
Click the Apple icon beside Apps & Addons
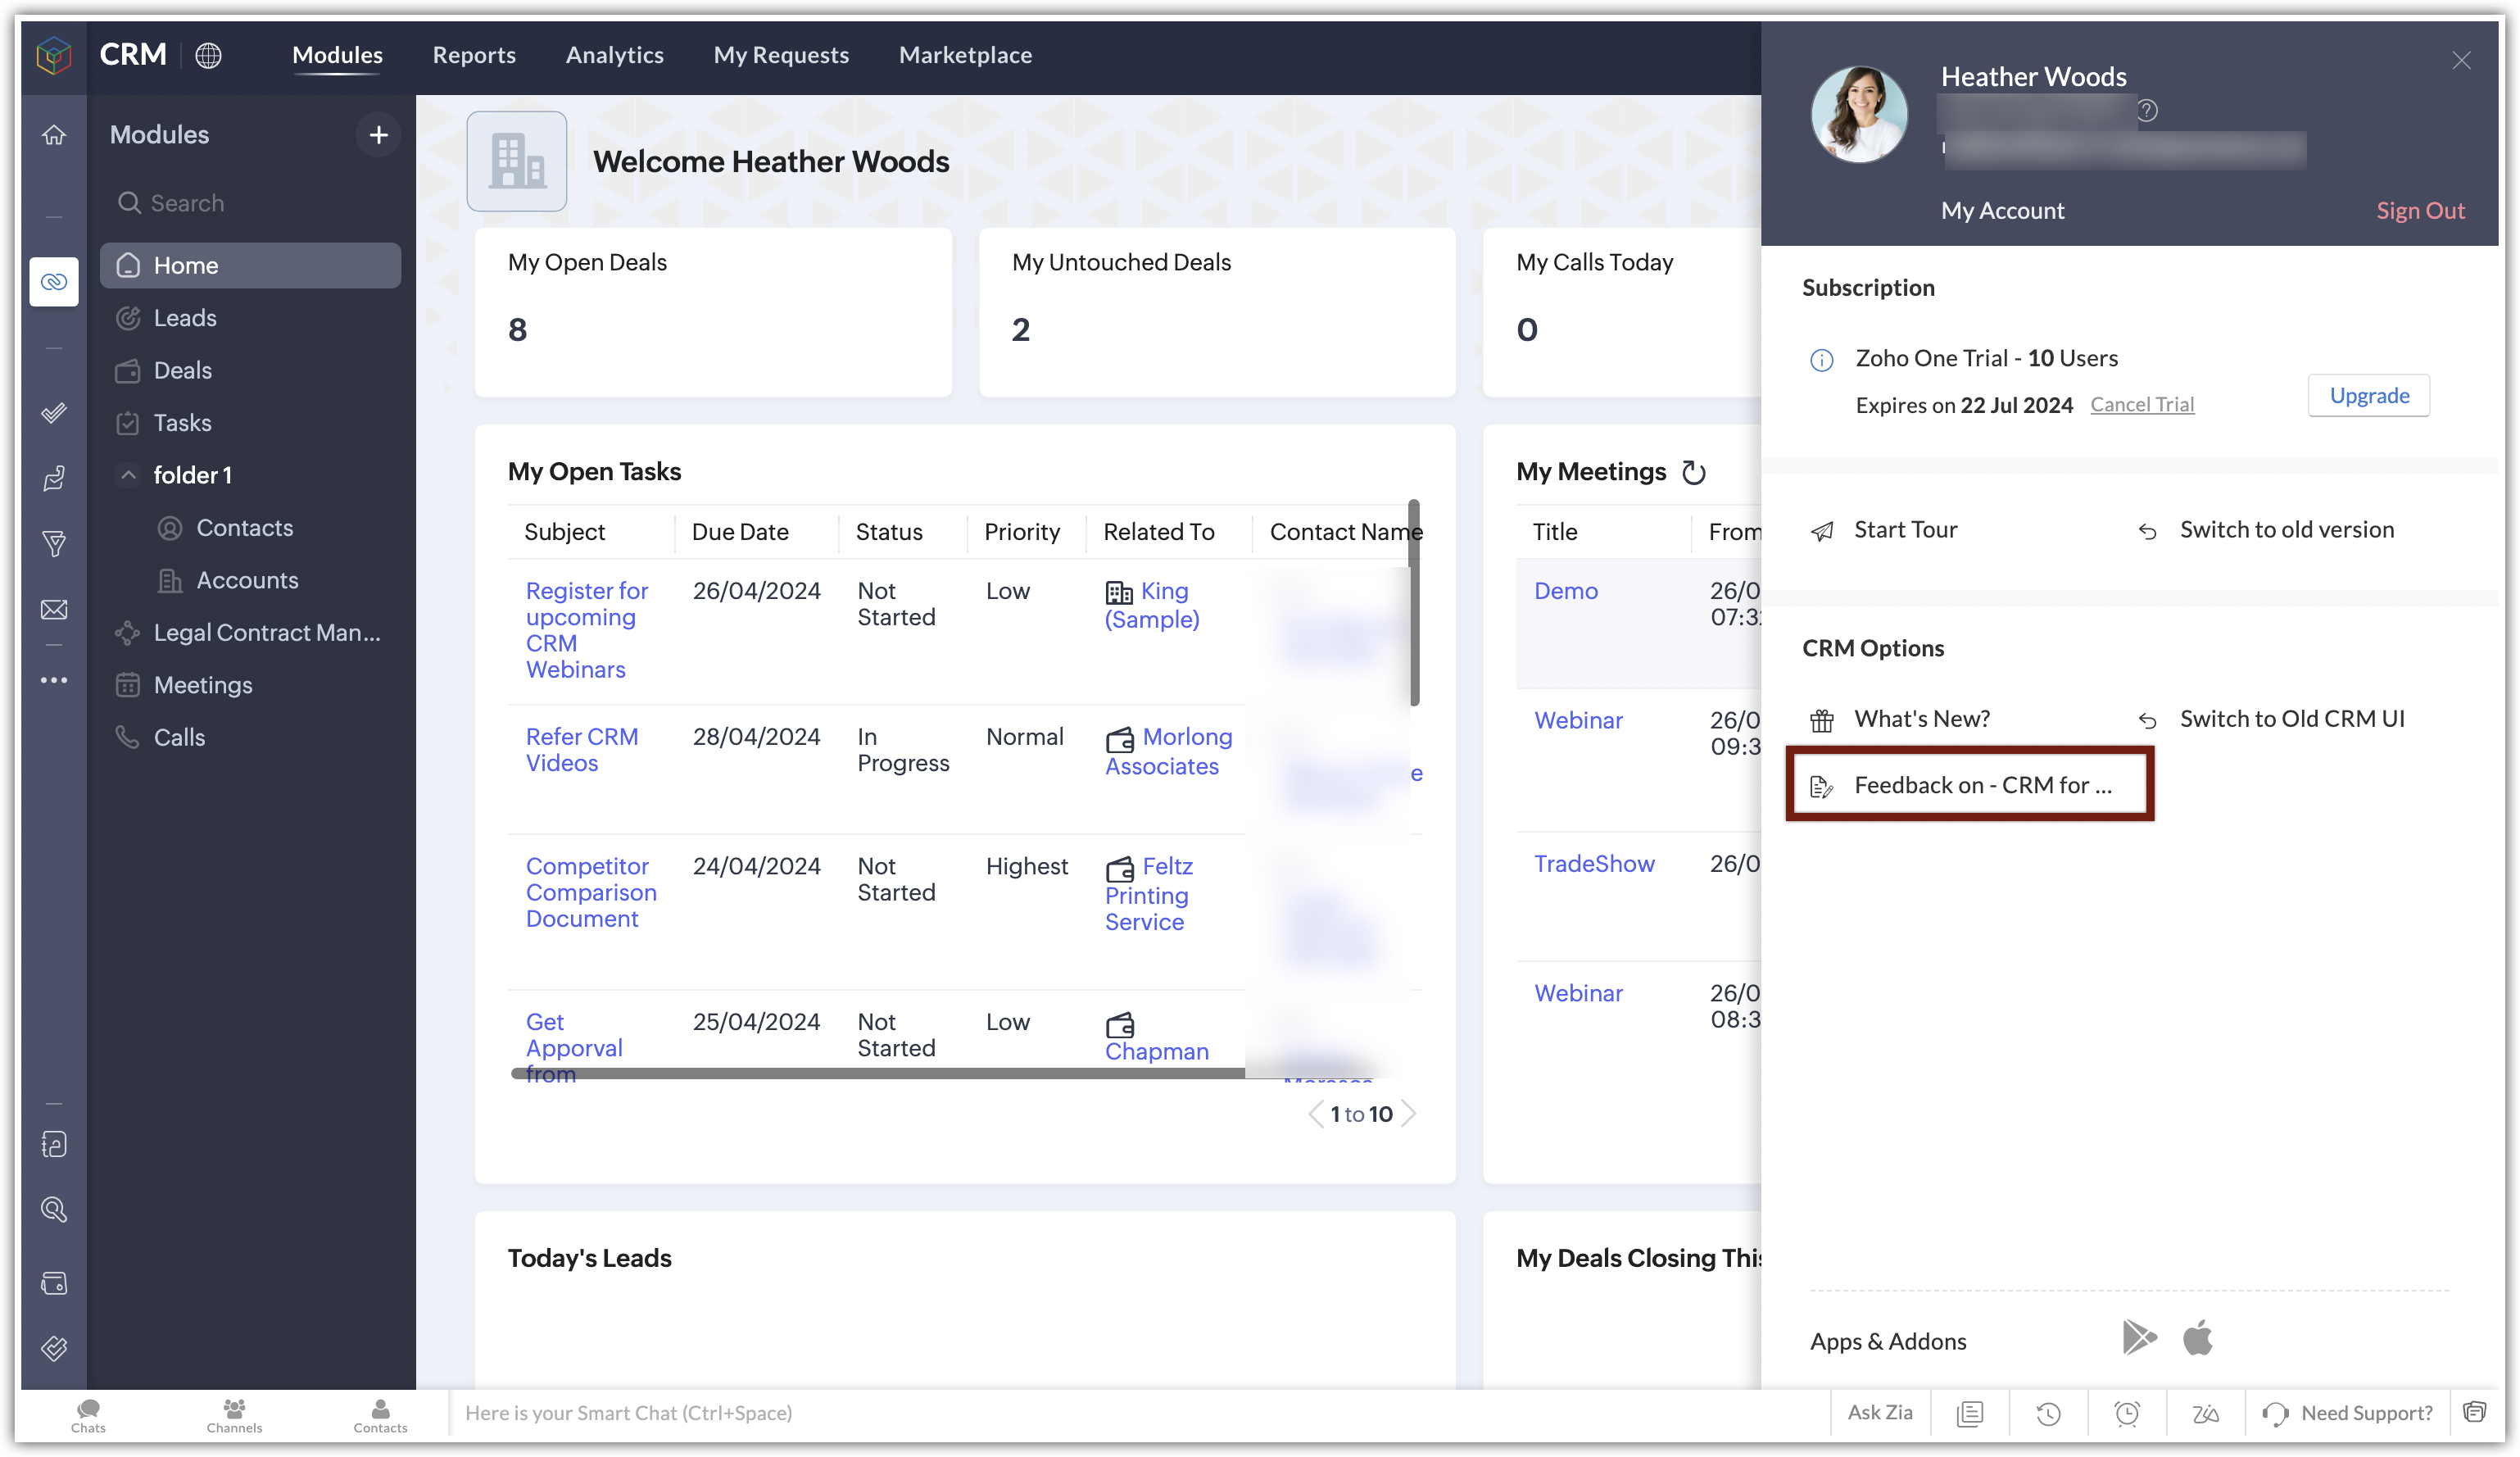pos(2197,1338)
